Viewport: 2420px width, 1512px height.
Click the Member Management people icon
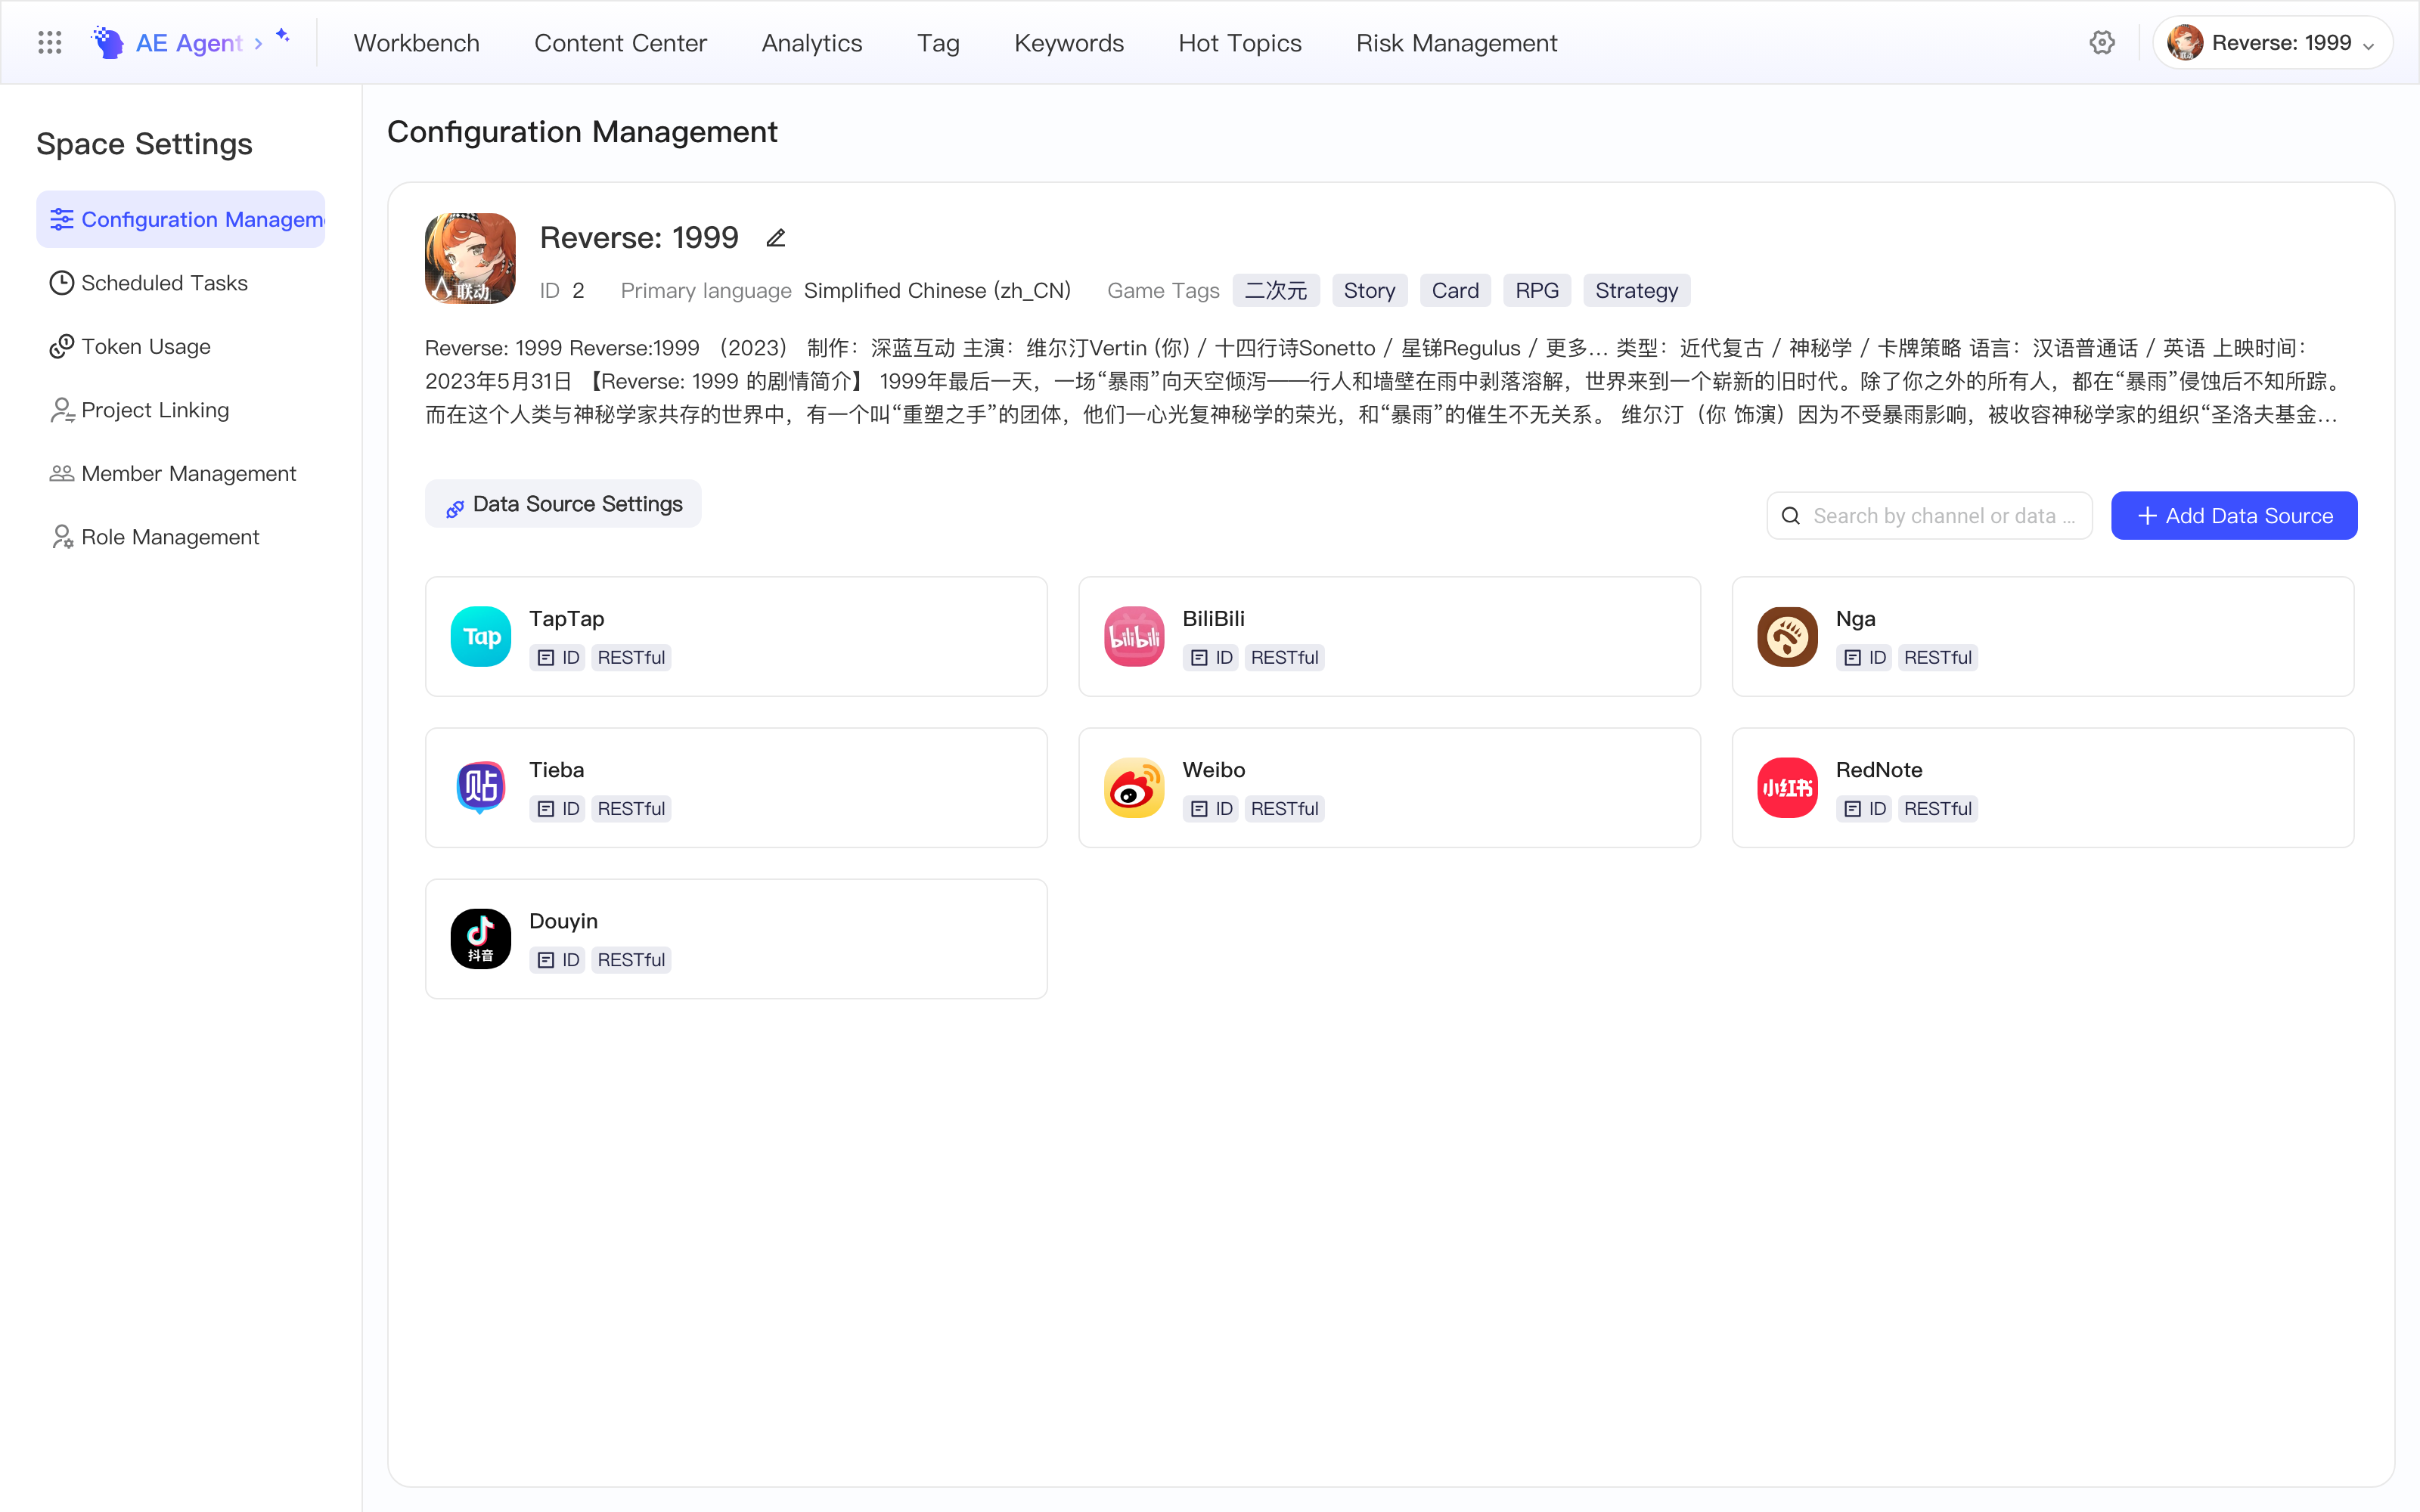(62, 473)
